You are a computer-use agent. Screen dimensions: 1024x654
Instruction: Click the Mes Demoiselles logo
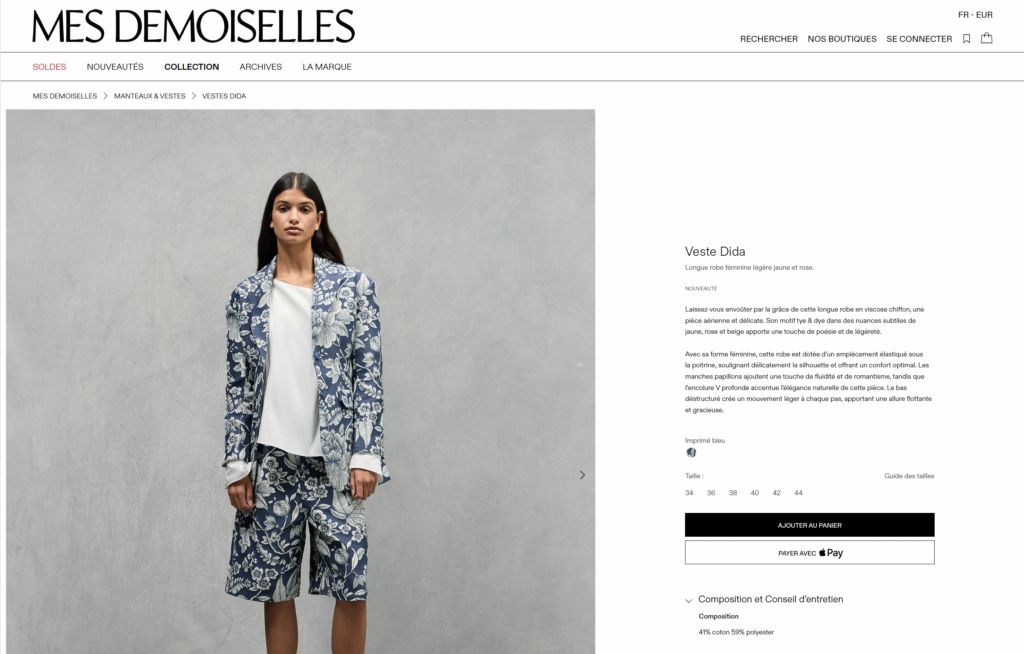pos(193,26)
